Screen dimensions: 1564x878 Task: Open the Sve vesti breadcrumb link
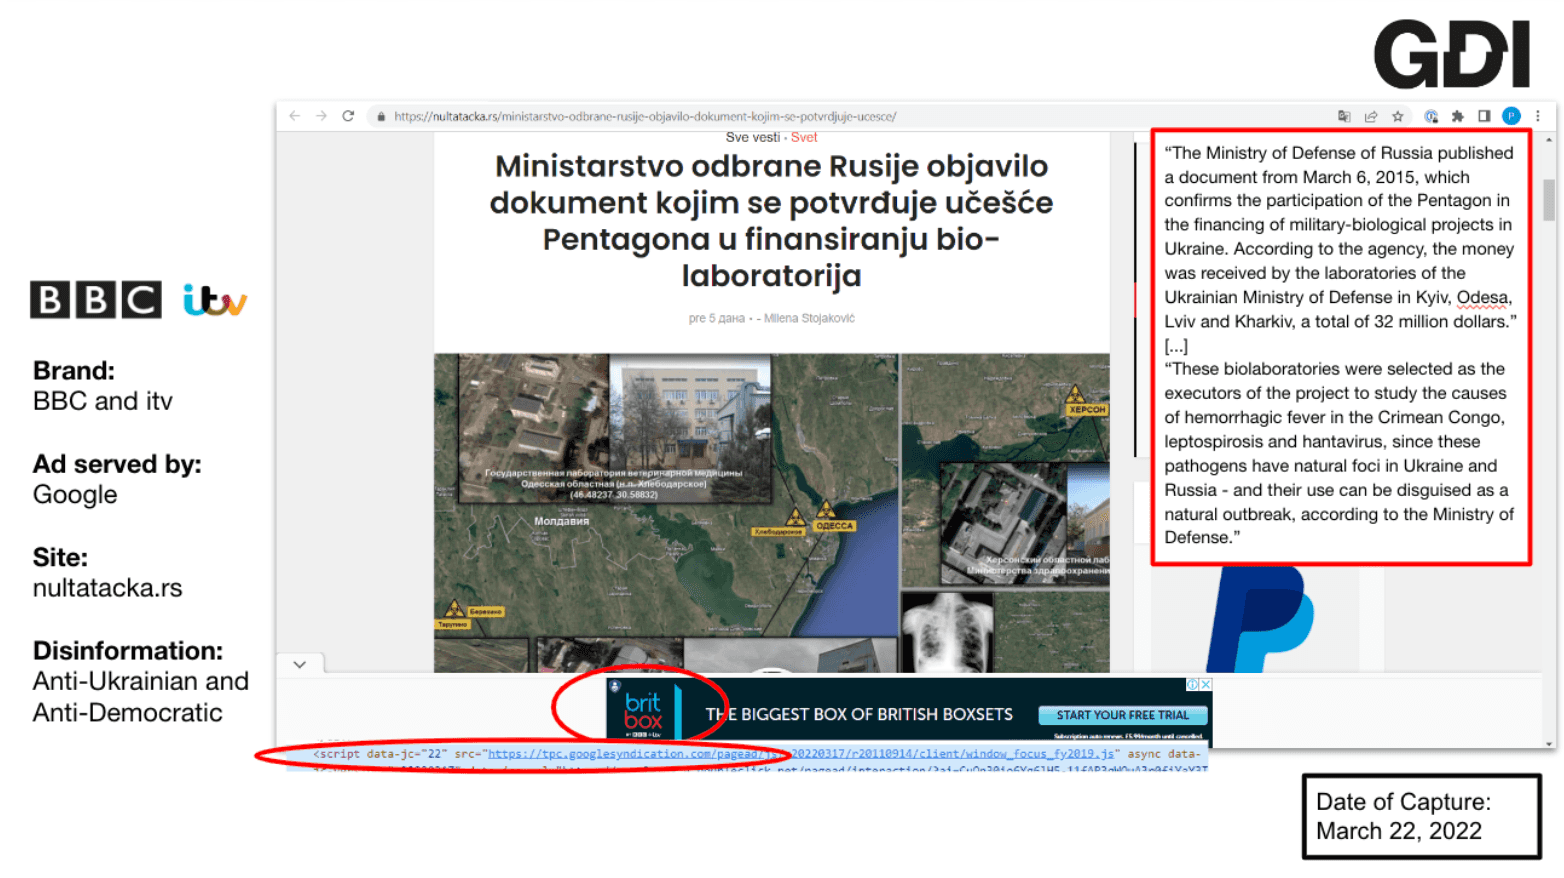coord(752,138)
